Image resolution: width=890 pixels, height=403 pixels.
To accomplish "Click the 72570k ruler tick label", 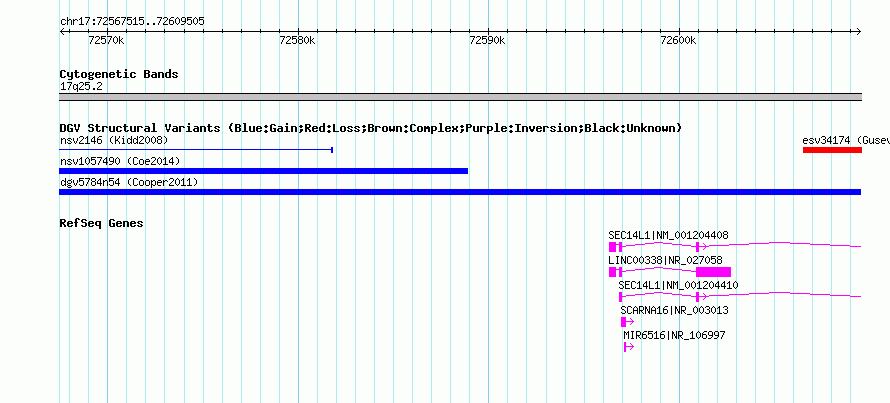I will click(107, 40).
